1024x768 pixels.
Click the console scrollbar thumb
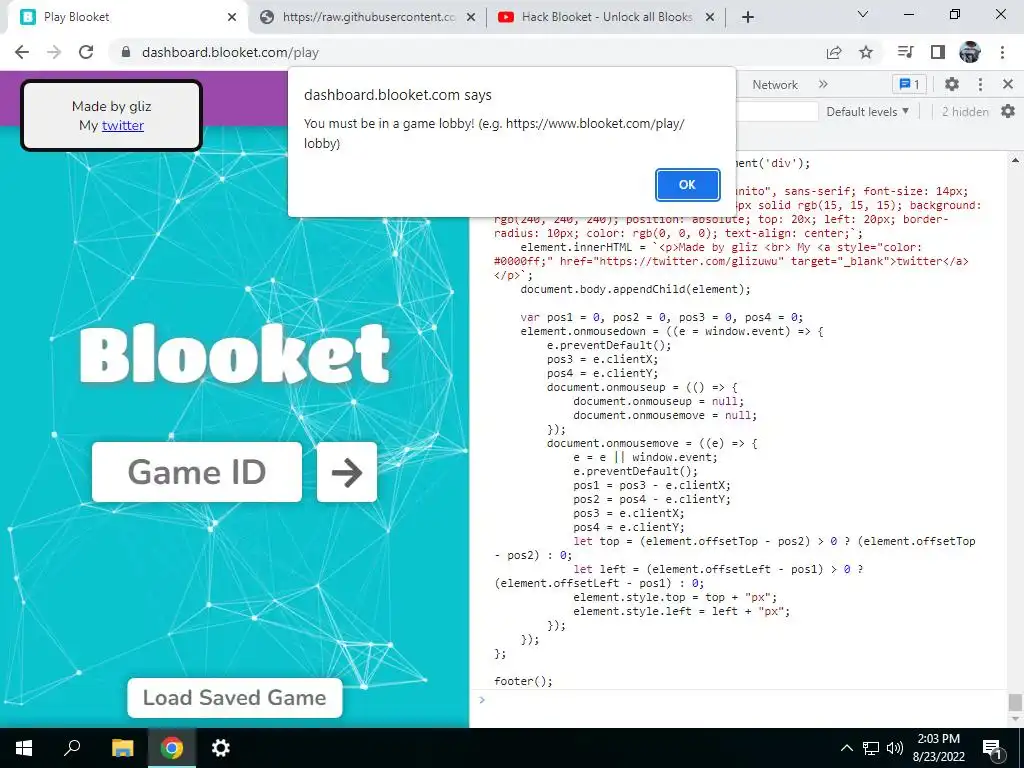[x=1015, y=702]
